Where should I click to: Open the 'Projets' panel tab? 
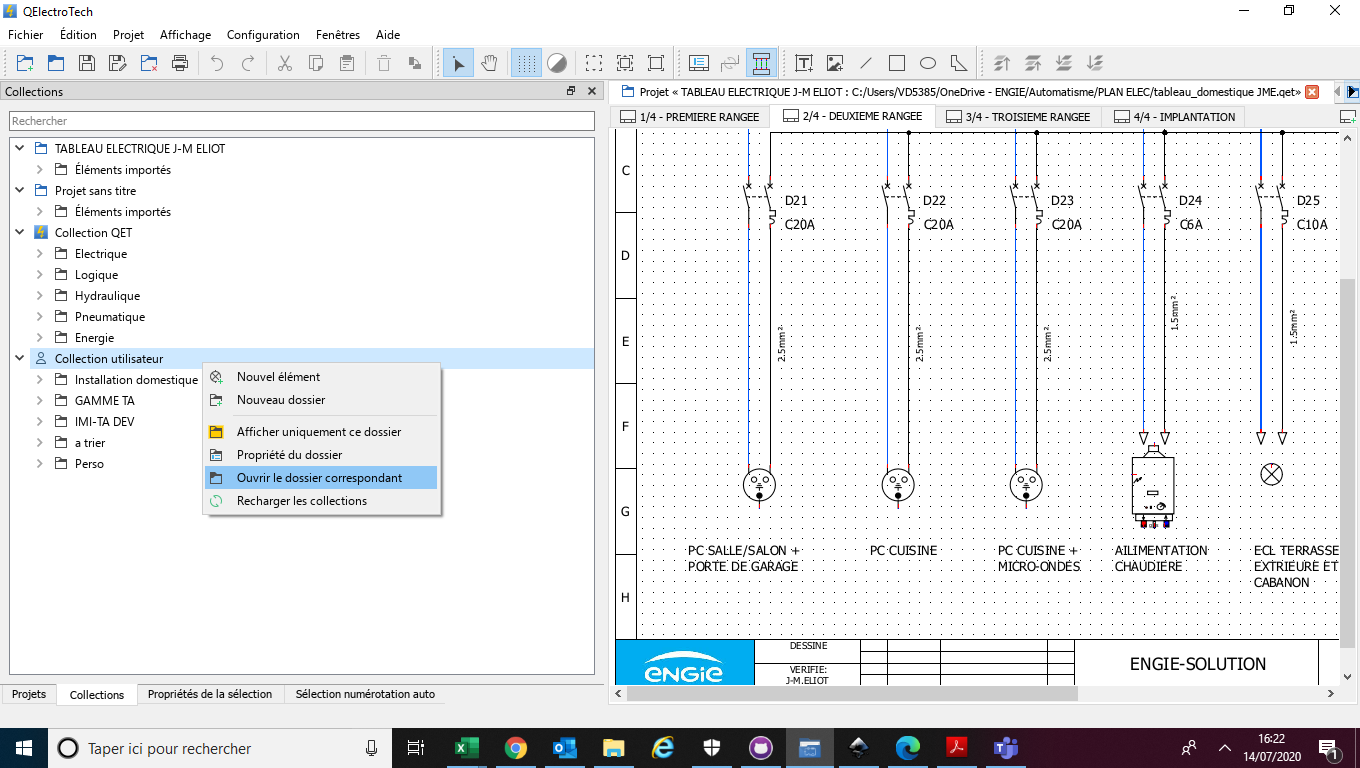pyautogui.click(x=29, y=694)
